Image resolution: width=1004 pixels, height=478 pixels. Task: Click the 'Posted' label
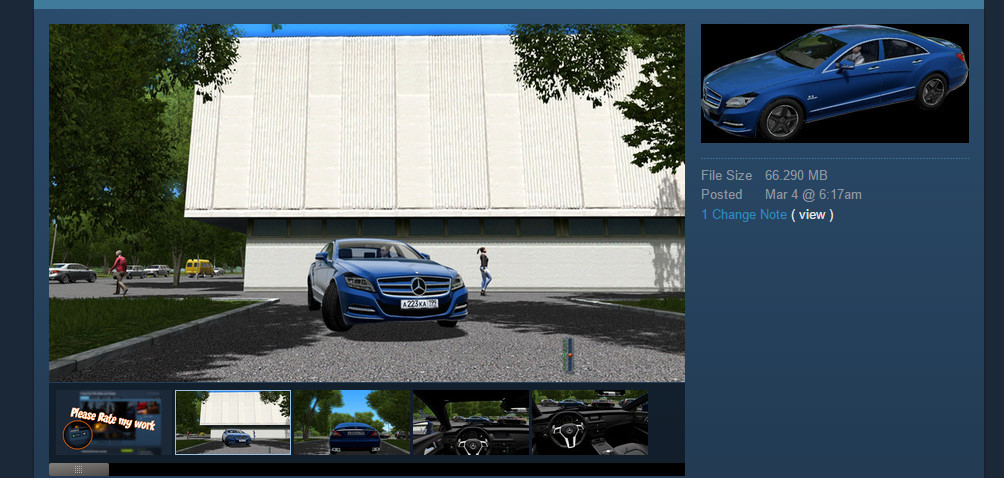tap(722, 195)
